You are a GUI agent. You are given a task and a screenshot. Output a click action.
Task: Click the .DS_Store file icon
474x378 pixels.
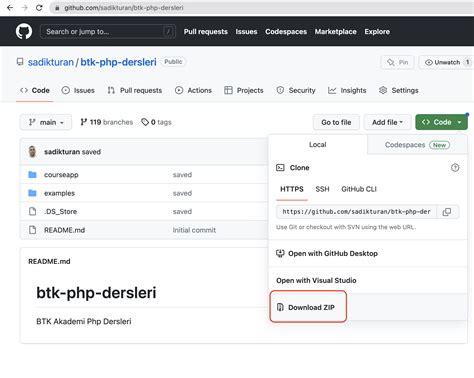32,211
